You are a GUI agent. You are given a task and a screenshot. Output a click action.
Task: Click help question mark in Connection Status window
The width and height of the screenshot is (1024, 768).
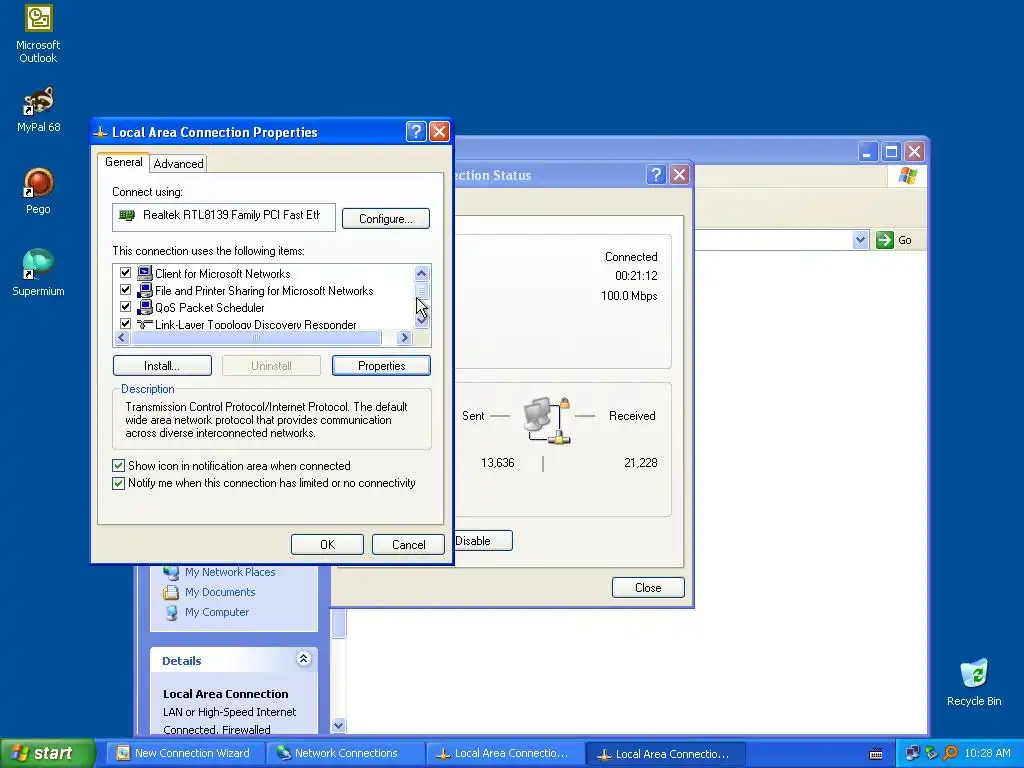(656, 174)
